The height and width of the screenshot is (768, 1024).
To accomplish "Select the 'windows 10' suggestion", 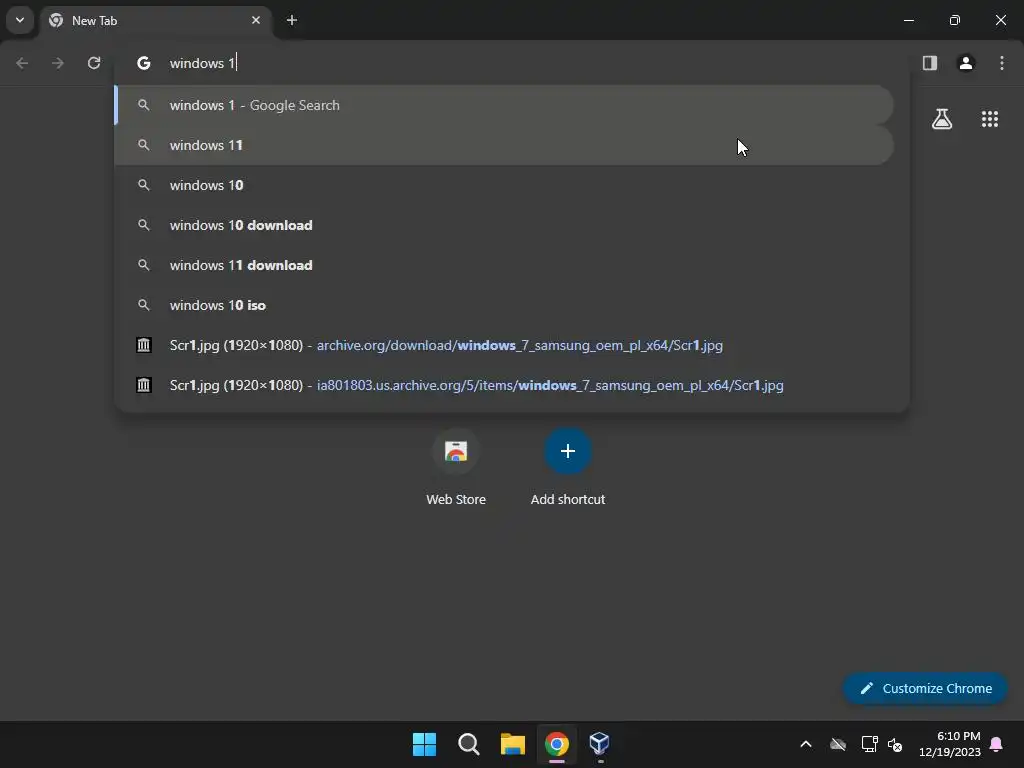I will click(x=504, y=185).
